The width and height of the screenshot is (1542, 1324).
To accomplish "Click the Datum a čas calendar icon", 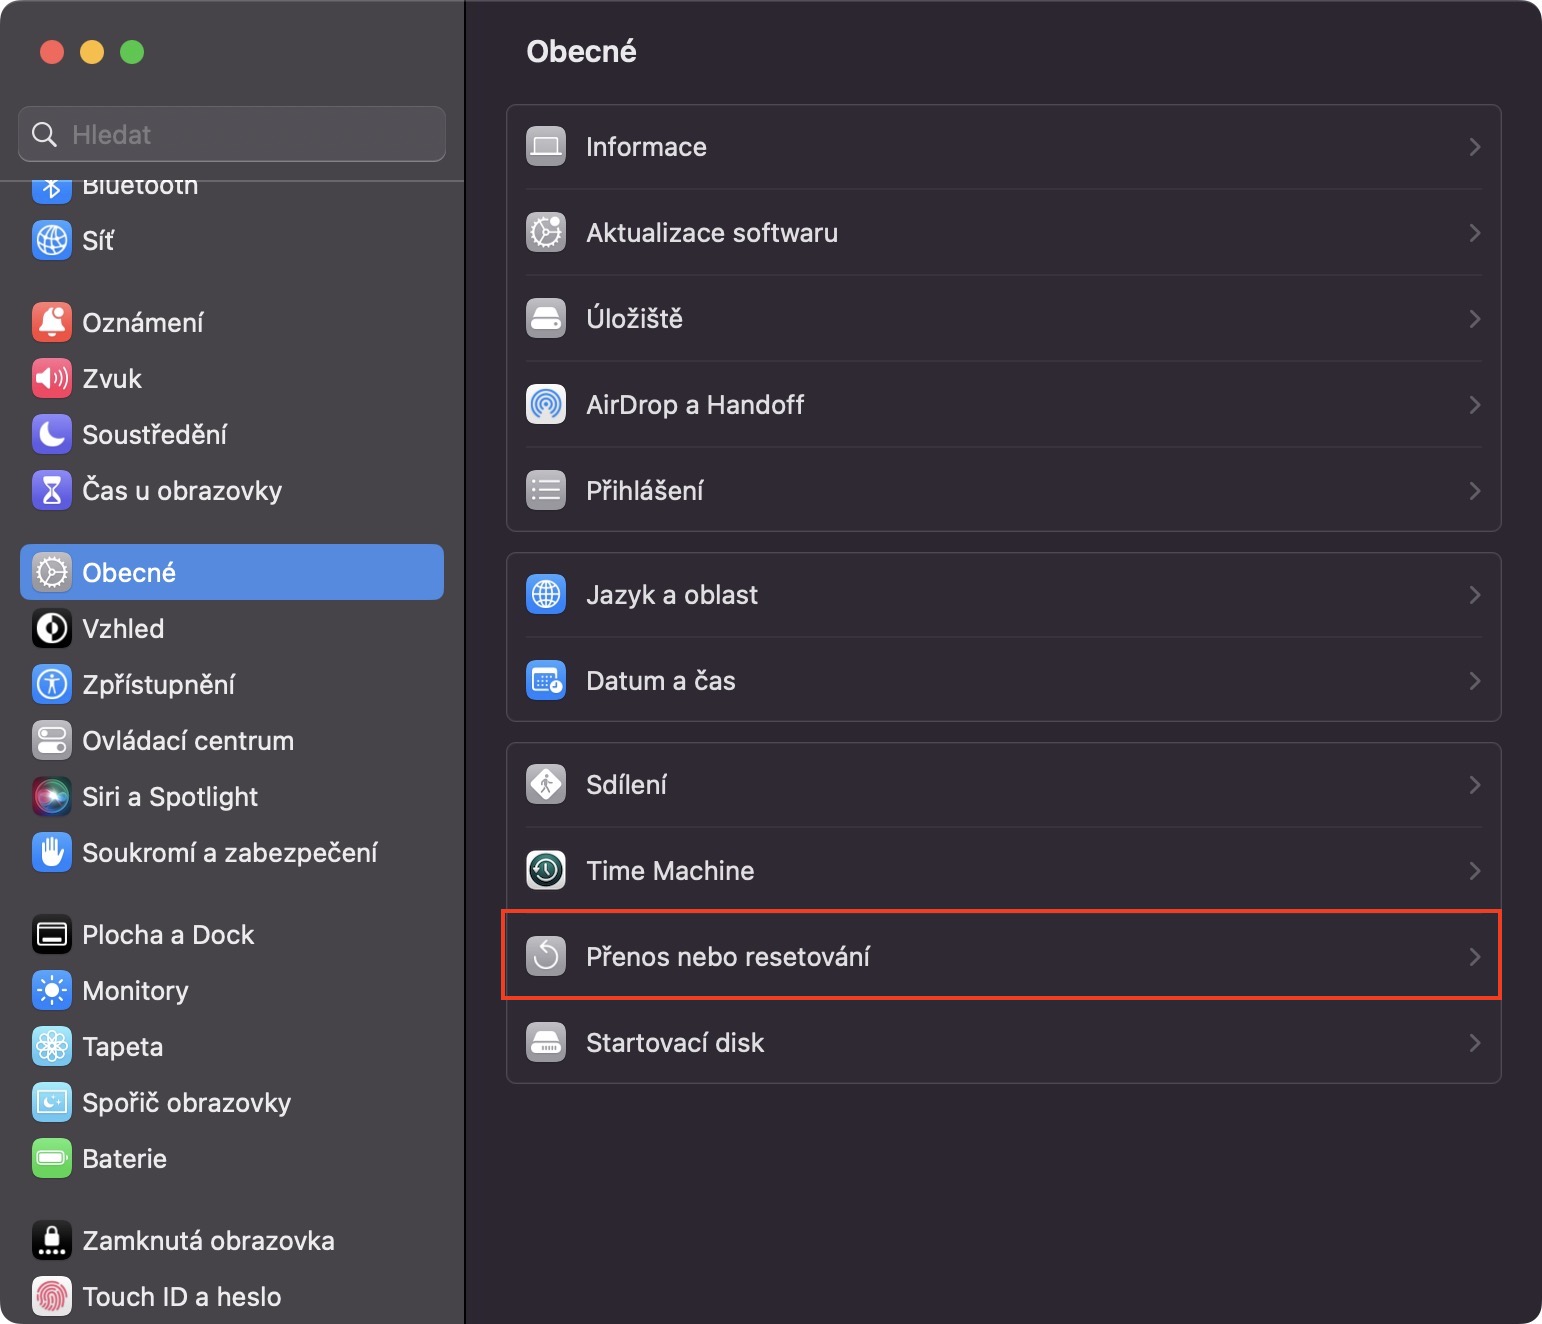I will click(x=546, y=680).
